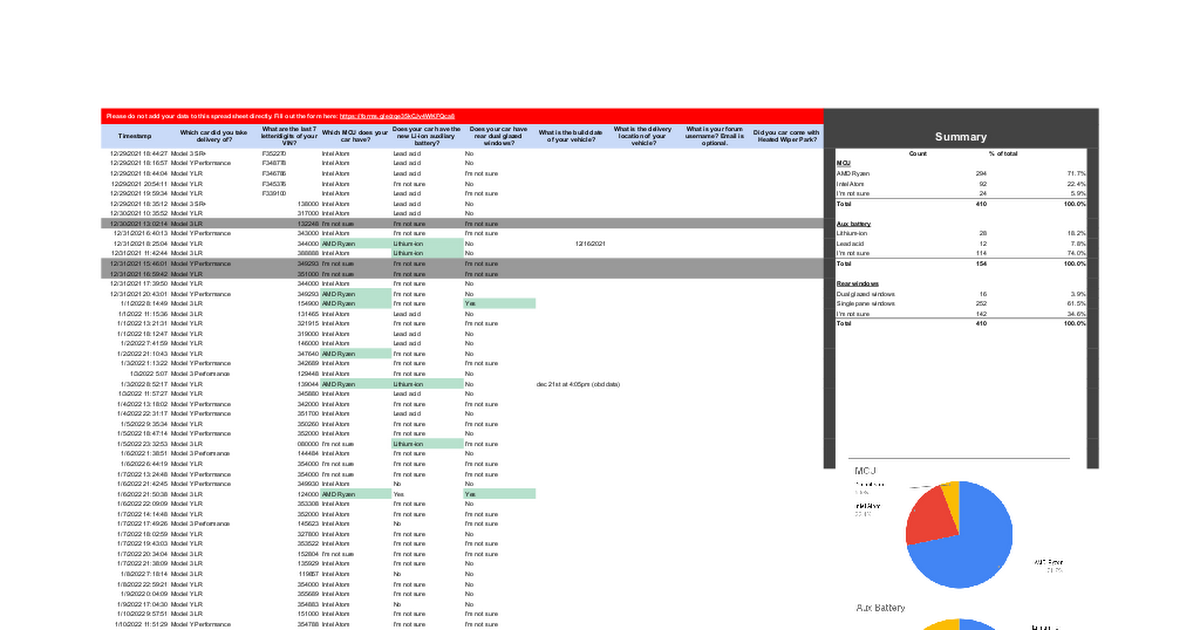The height and width of the screenshot is (630, 1200).
Task: Select timestamp cell 1/3/2022 8:52:17
Action: tap(144, 384)
